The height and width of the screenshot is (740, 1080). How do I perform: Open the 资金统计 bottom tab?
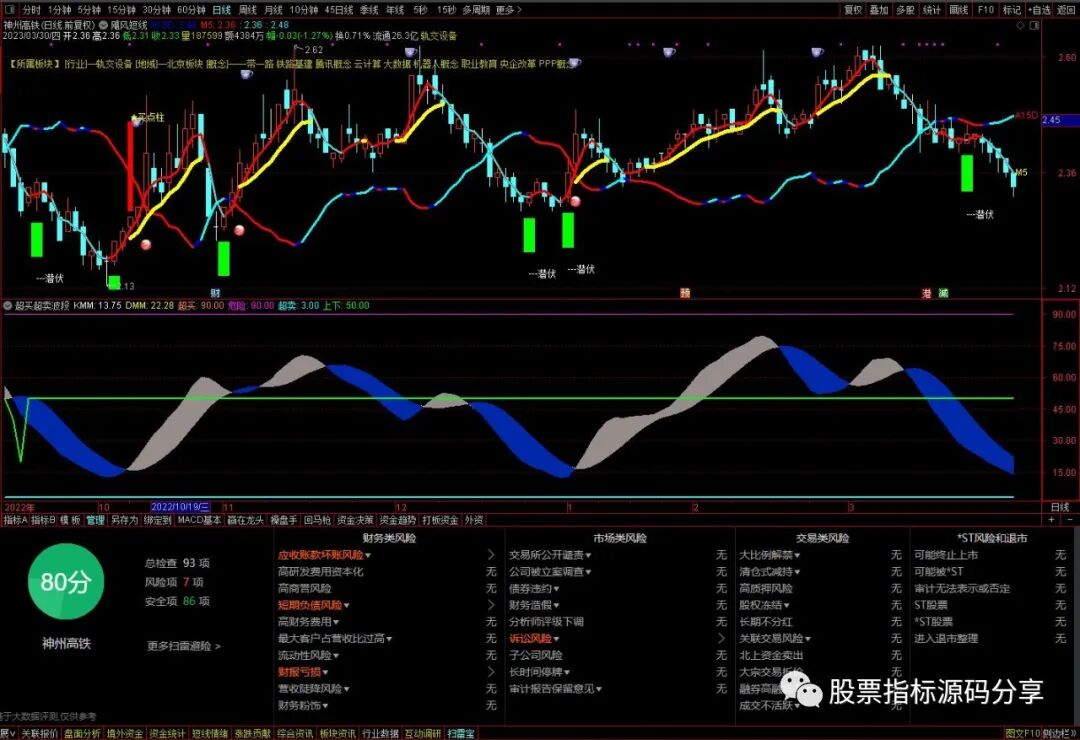click(x=167, y=734)
